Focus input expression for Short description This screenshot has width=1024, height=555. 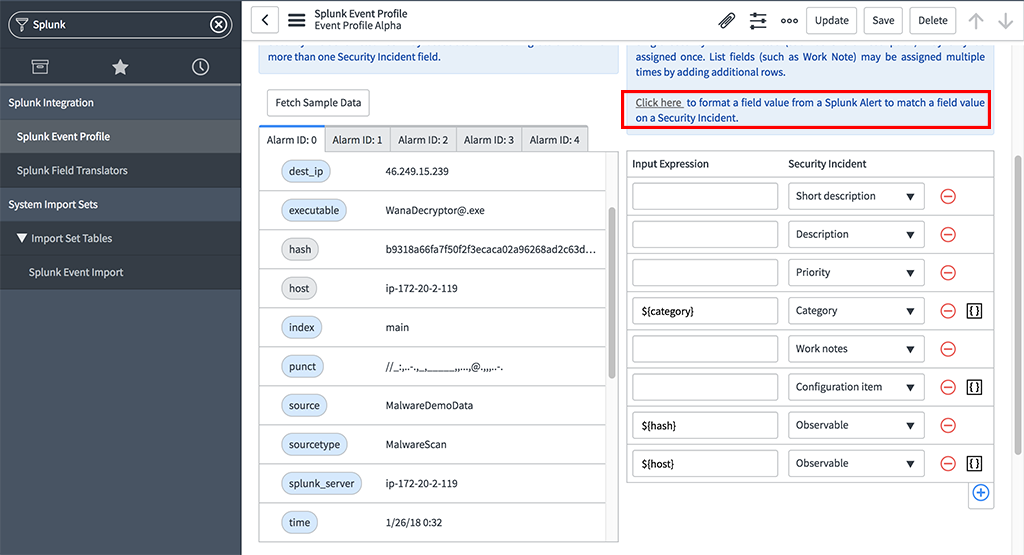[705, 196]
